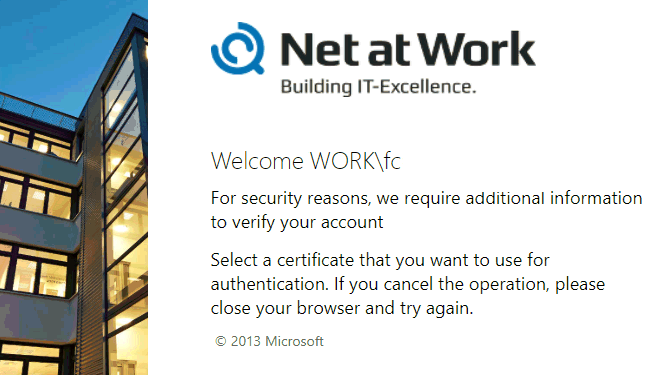Viewport: 653px width, 375px height.
Task: Click the 'Welcome WORK\fc' heading
Action: 306,161
